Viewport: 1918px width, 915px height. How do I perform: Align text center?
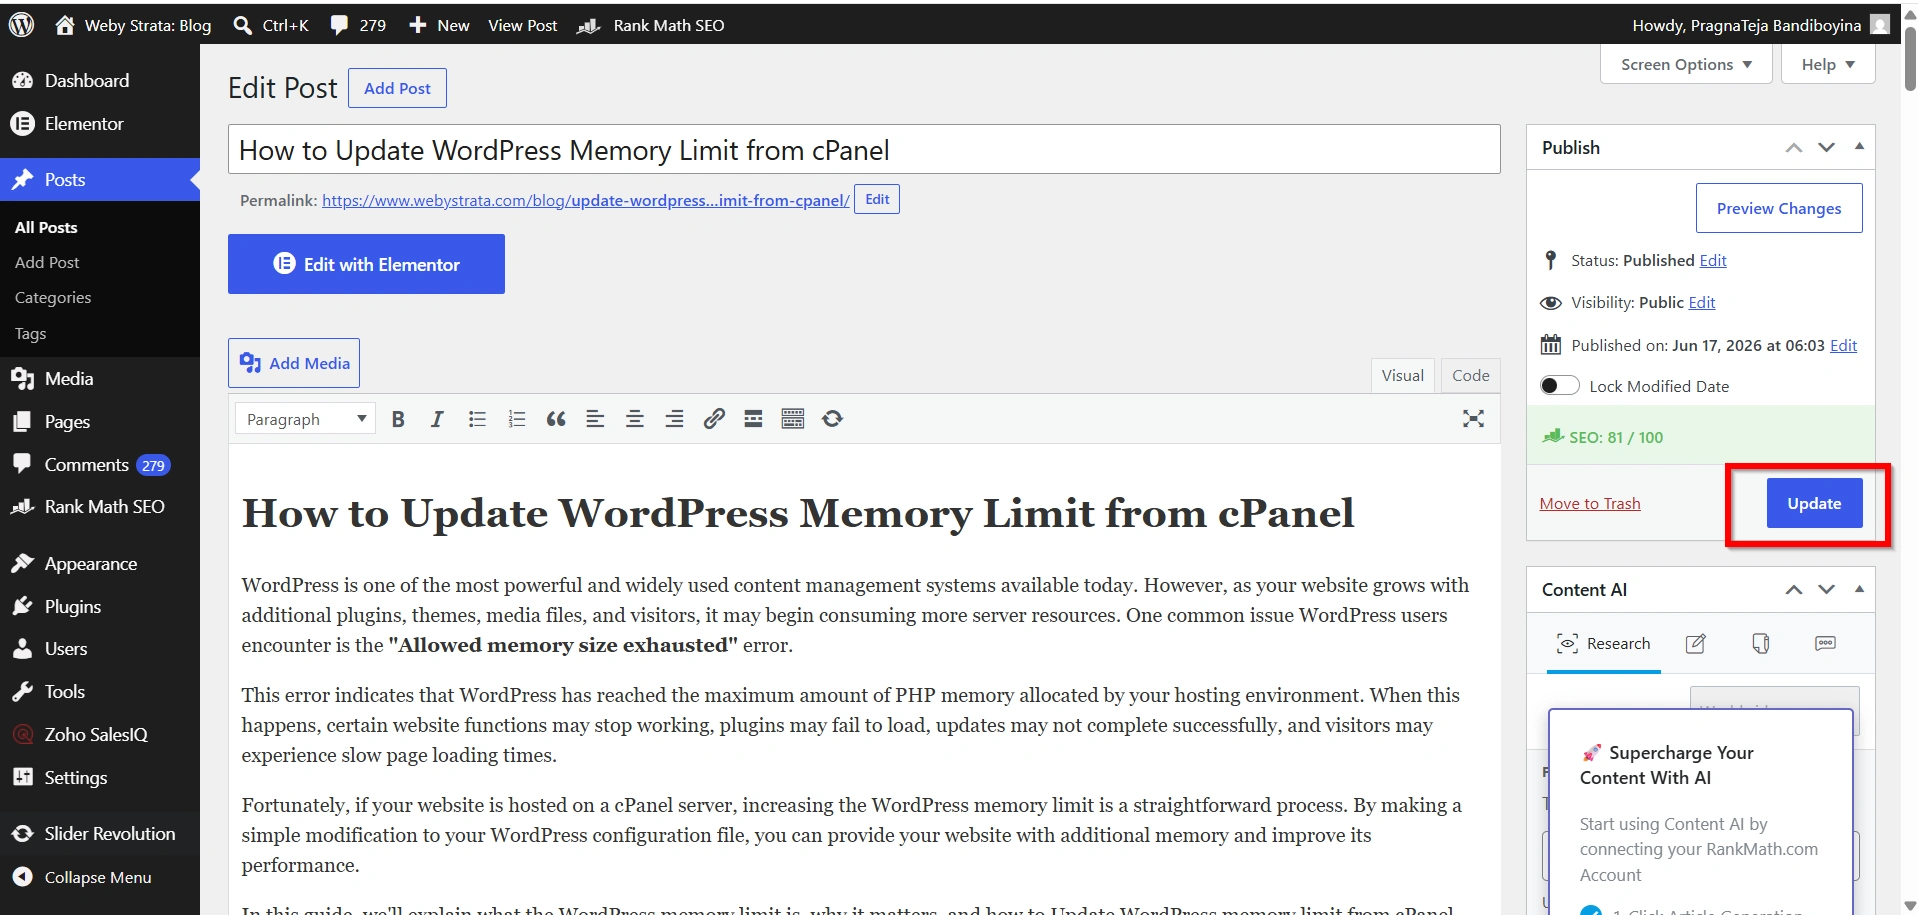tap(635, 419)
